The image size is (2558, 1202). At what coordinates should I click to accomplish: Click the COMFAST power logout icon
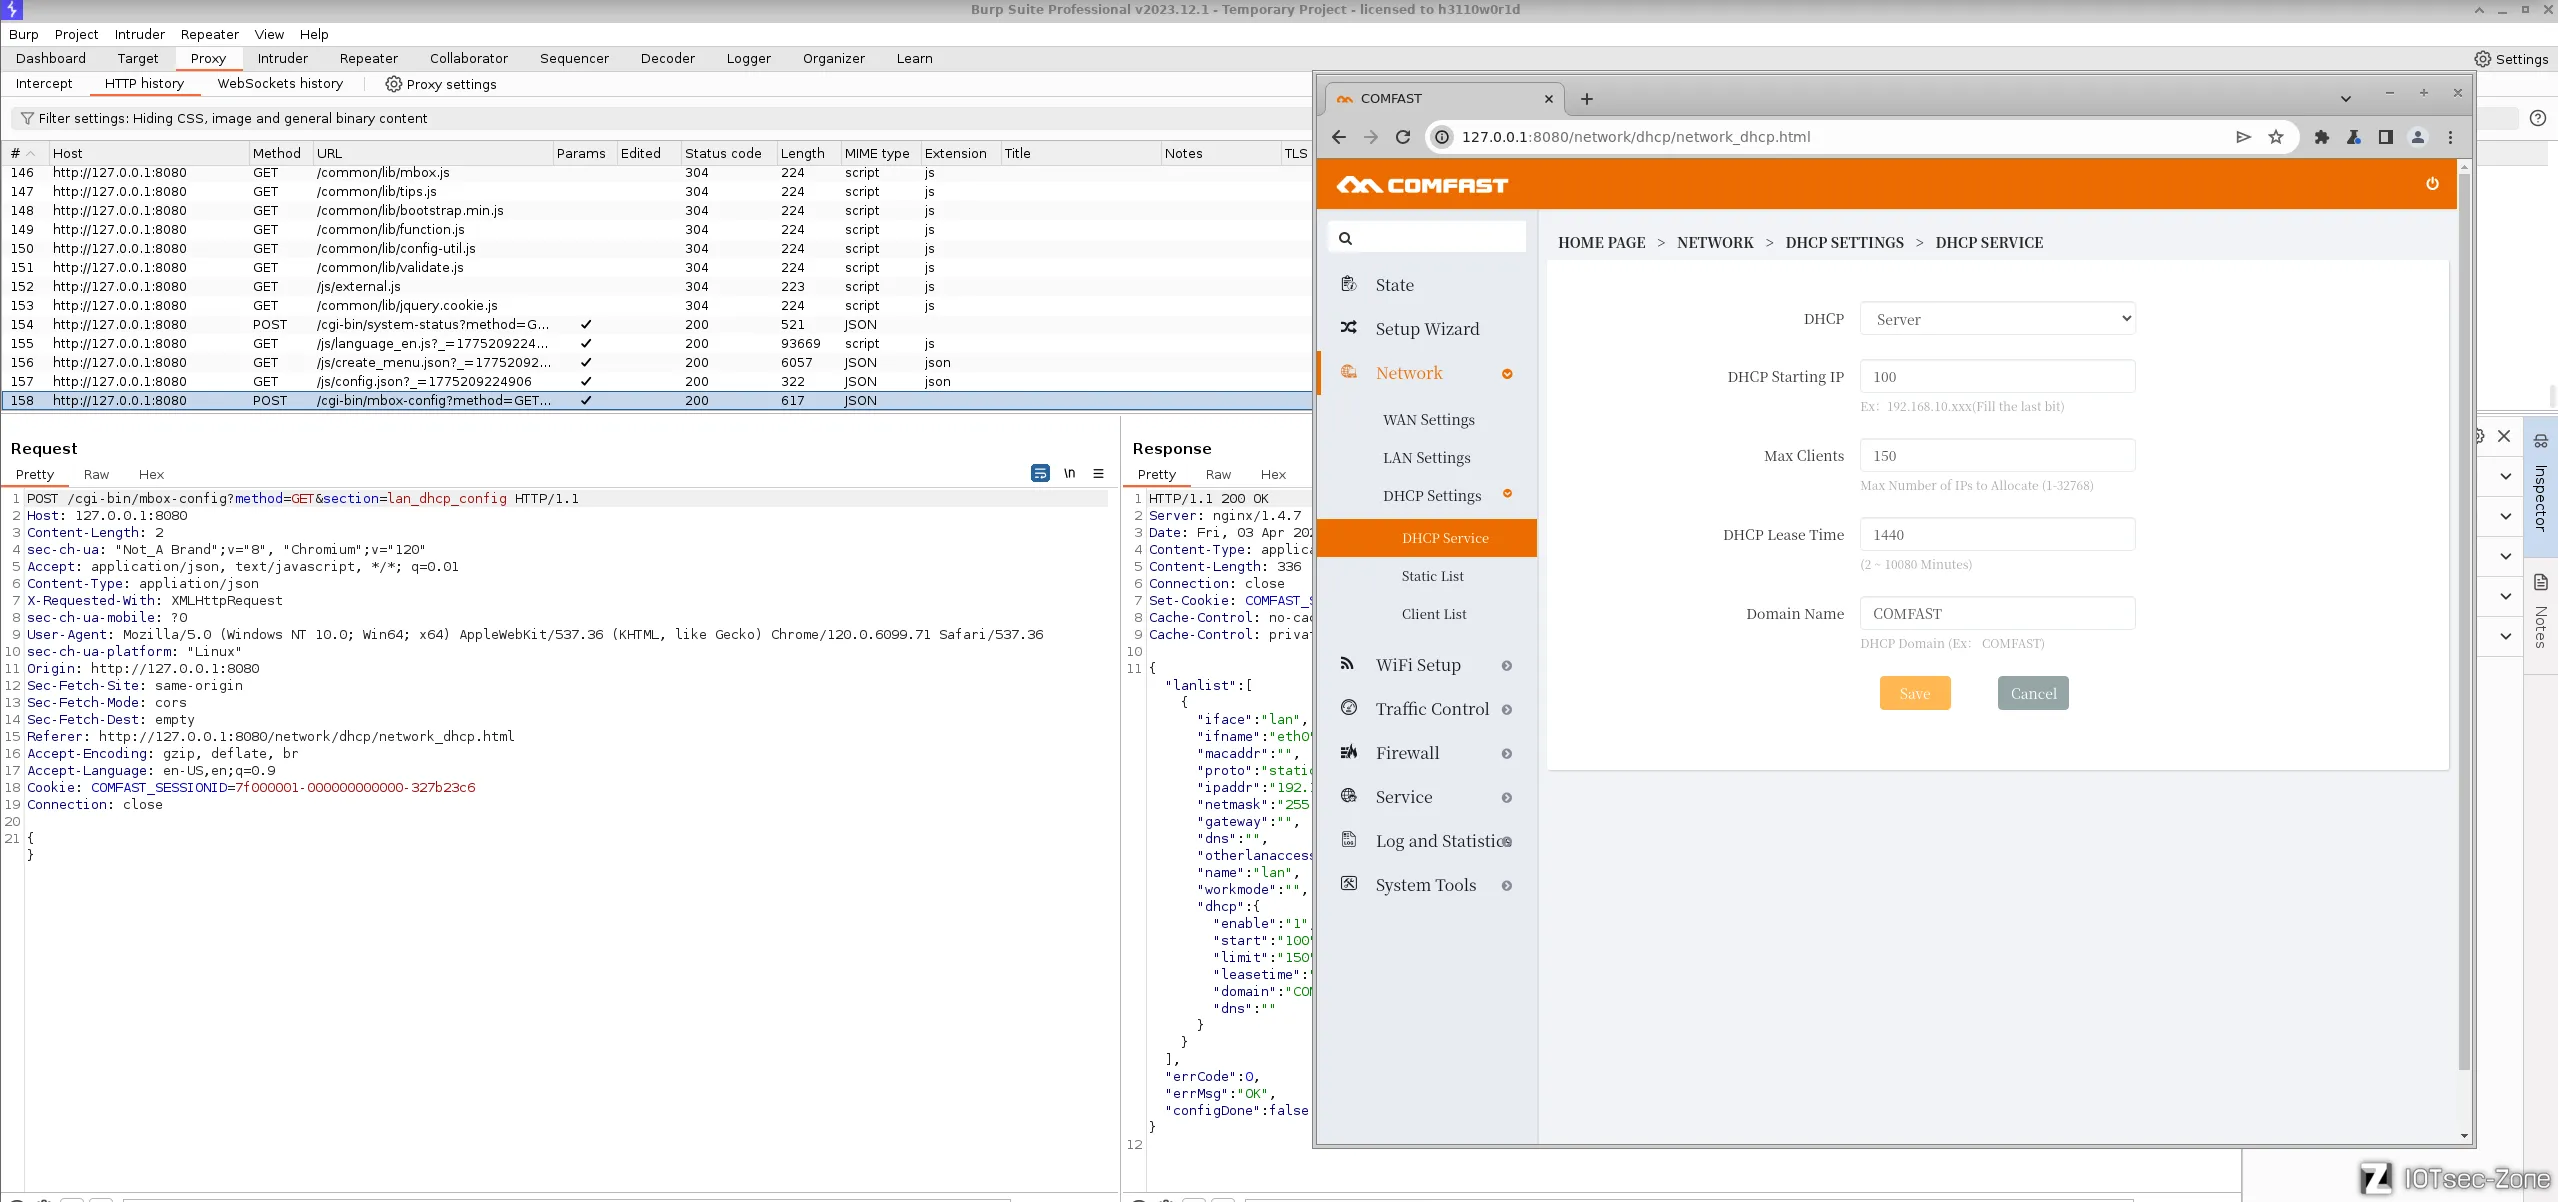coord(2432,184)
